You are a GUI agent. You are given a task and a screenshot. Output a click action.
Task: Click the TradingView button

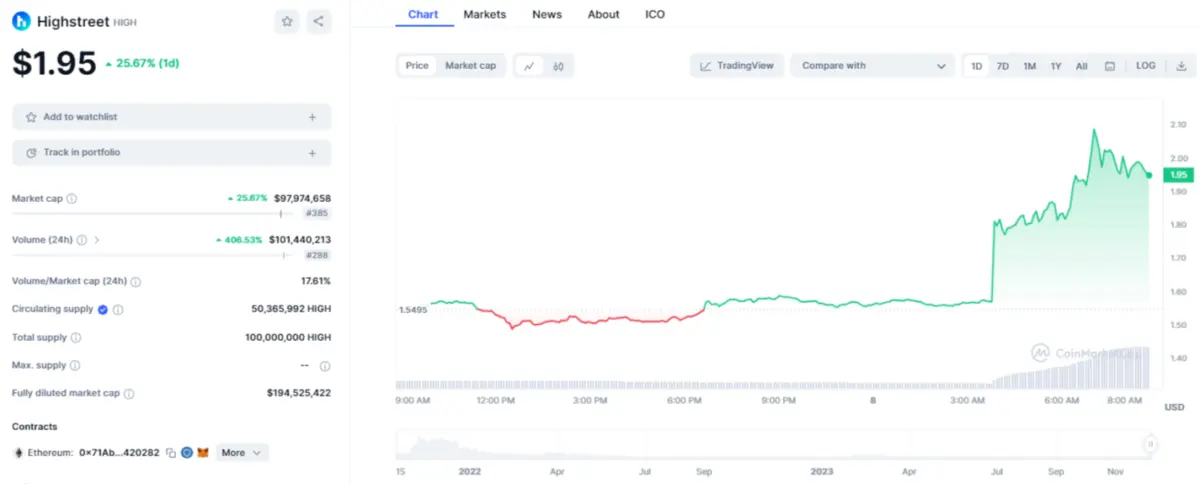(737, 66)
